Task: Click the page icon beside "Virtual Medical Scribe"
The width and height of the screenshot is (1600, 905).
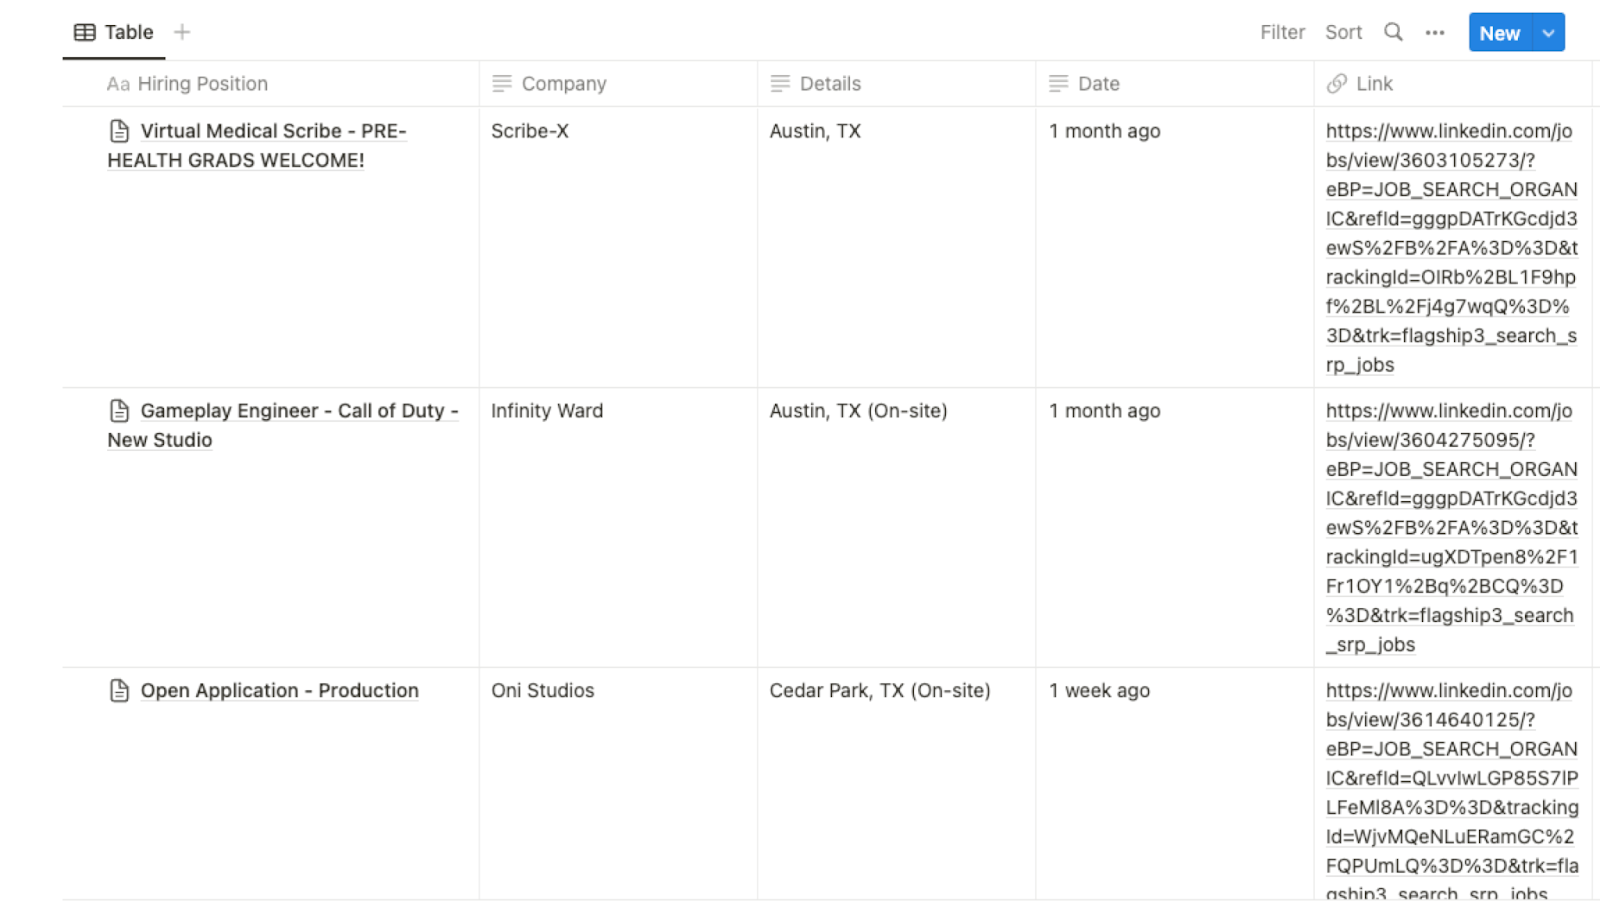Action: [119, 130]
